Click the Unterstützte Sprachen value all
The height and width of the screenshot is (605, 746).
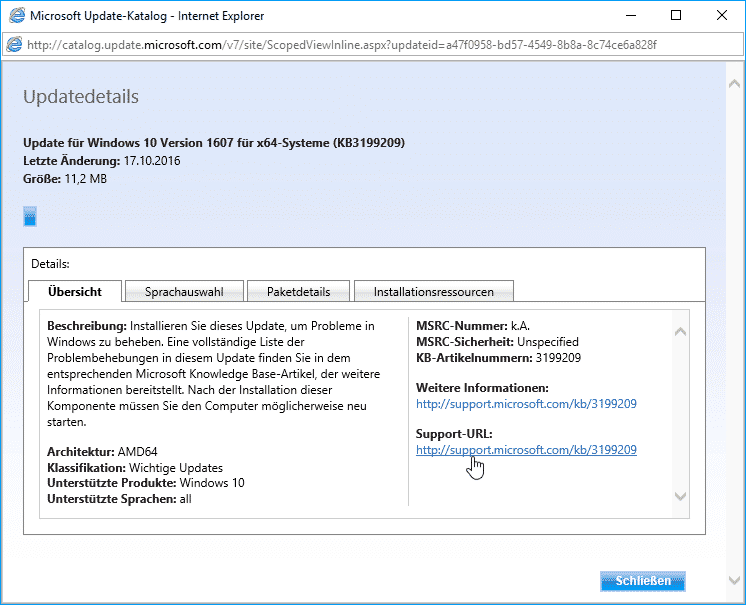point(186,499)
